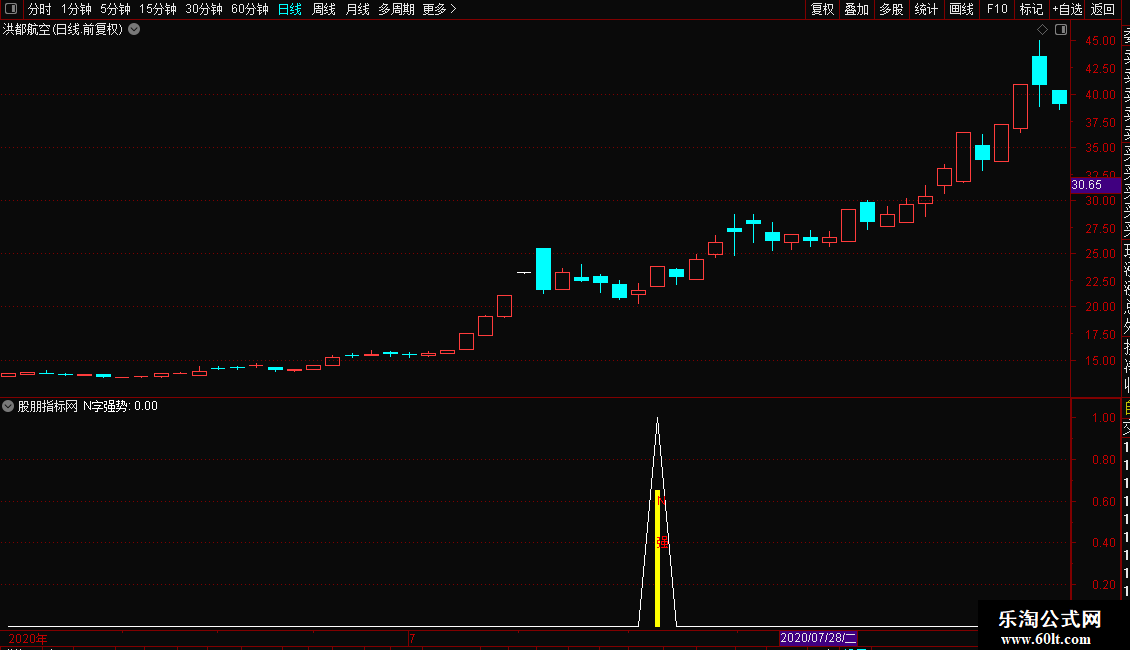Switch to 周线 weekly chart

pos(324,9)
